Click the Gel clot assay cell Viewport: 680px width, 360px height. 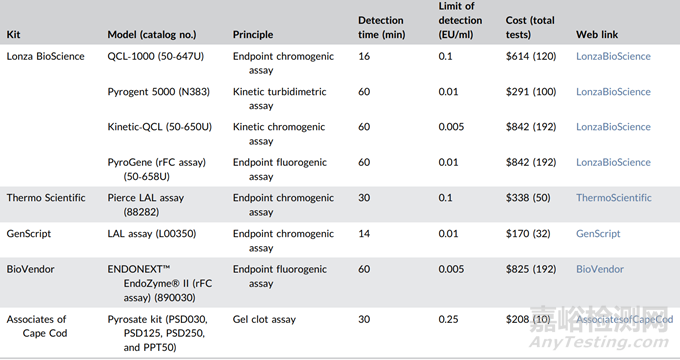pyautogui.click(x=264, y=320)
